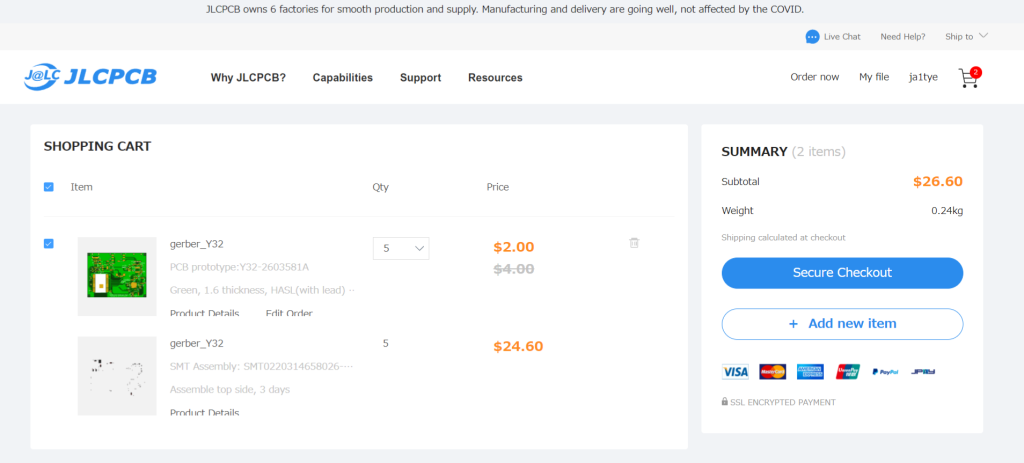1024x463 pixels.
Task: Uncheck the gerber_Y32 PCB item checkbox
Action: [49, 244]
